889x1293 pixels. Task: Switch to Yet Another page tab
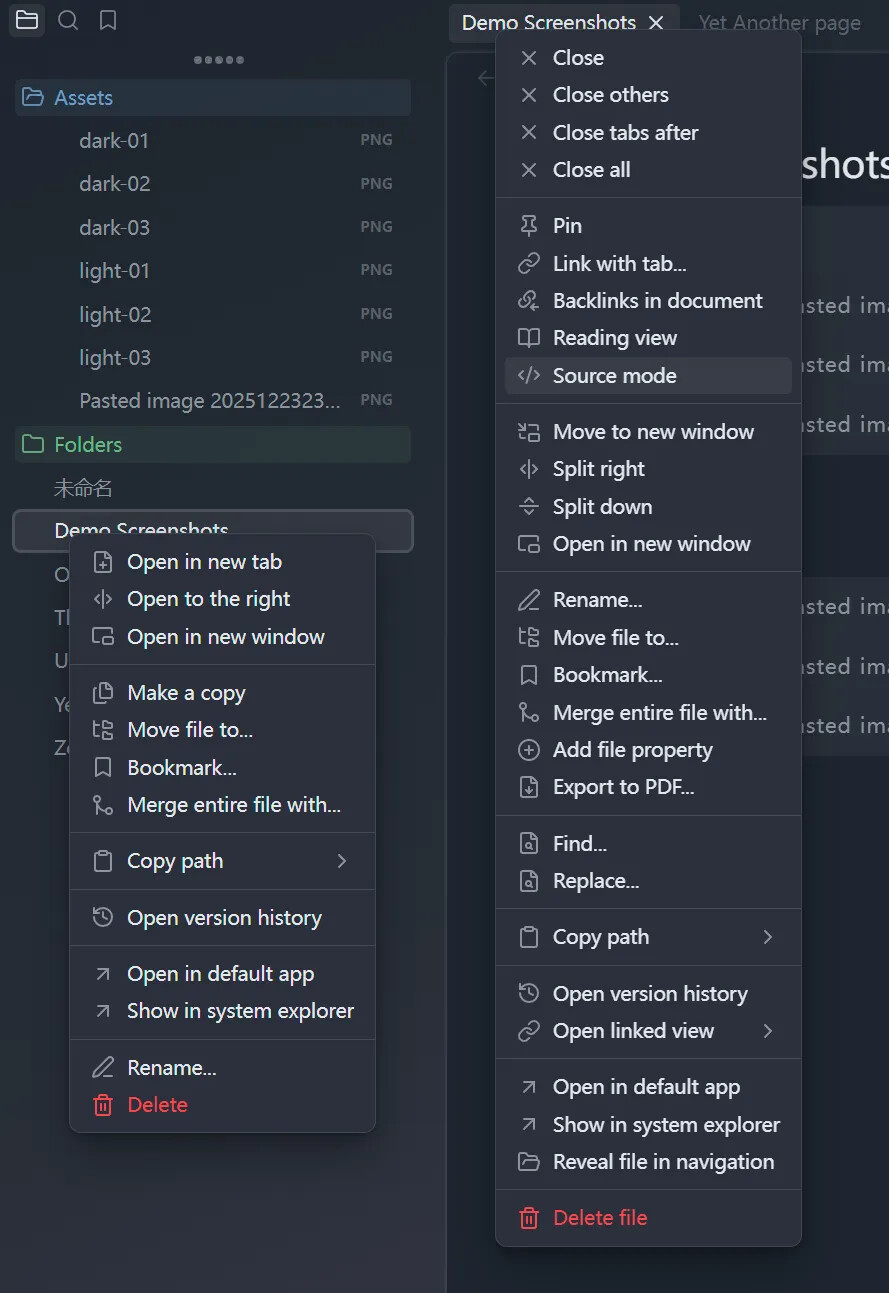779,22
